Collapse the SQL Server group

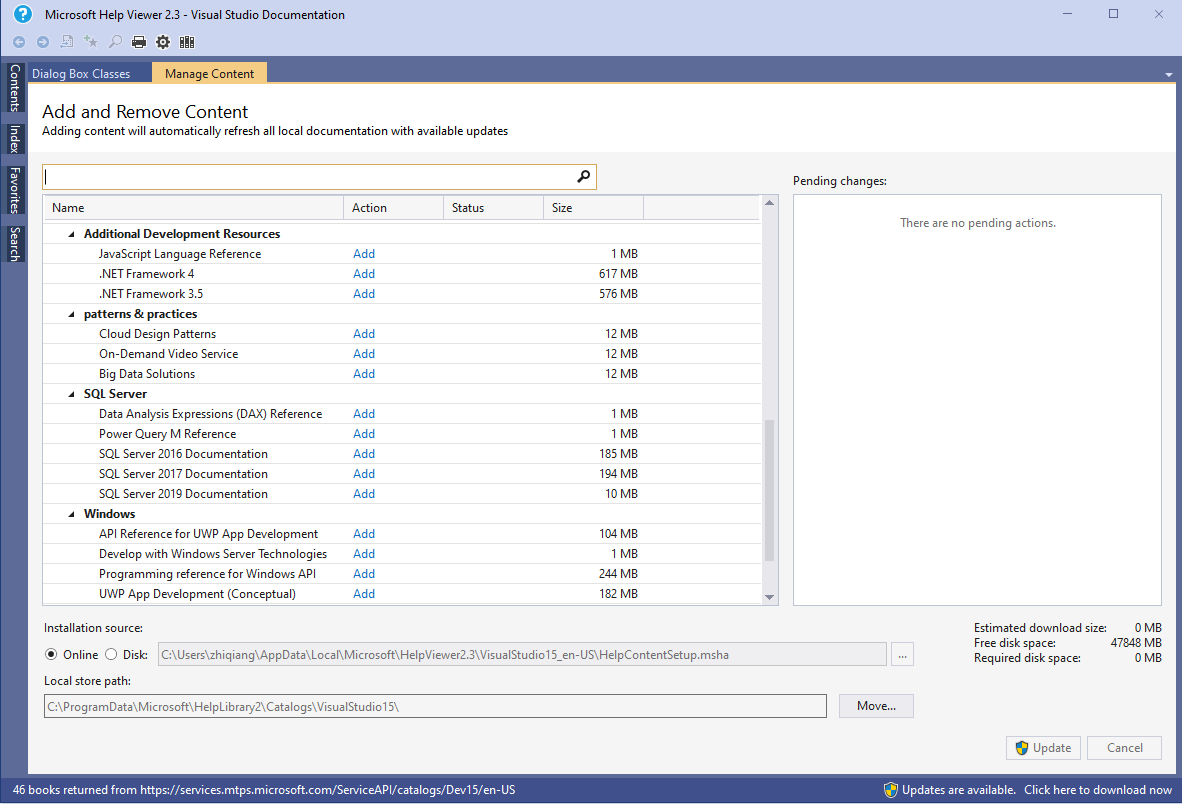72,394
